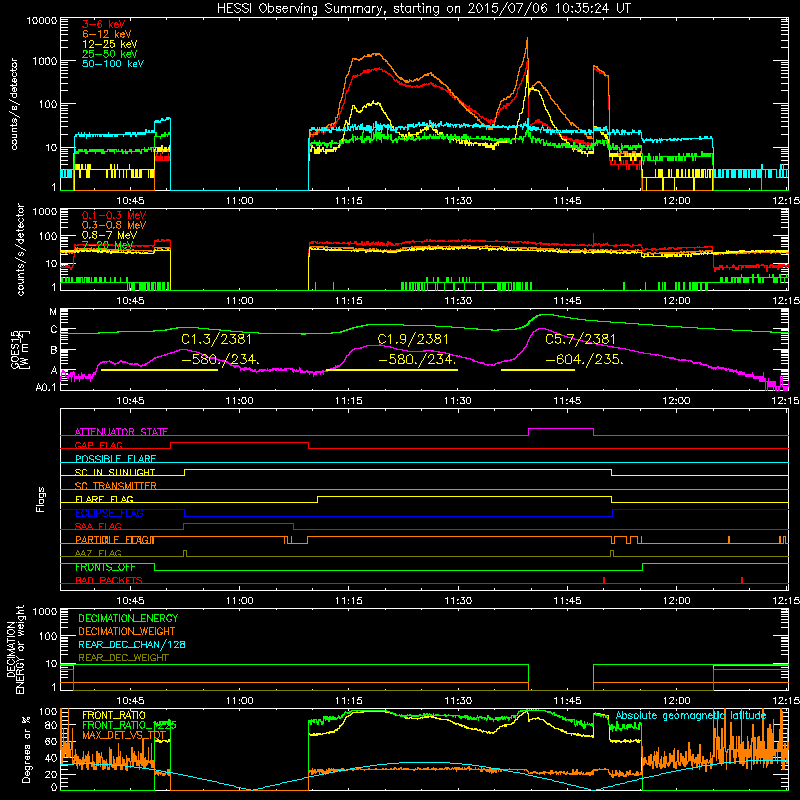Click the 11:45 tick below the Flags panel
800x800 pixels.
[567, 601]
